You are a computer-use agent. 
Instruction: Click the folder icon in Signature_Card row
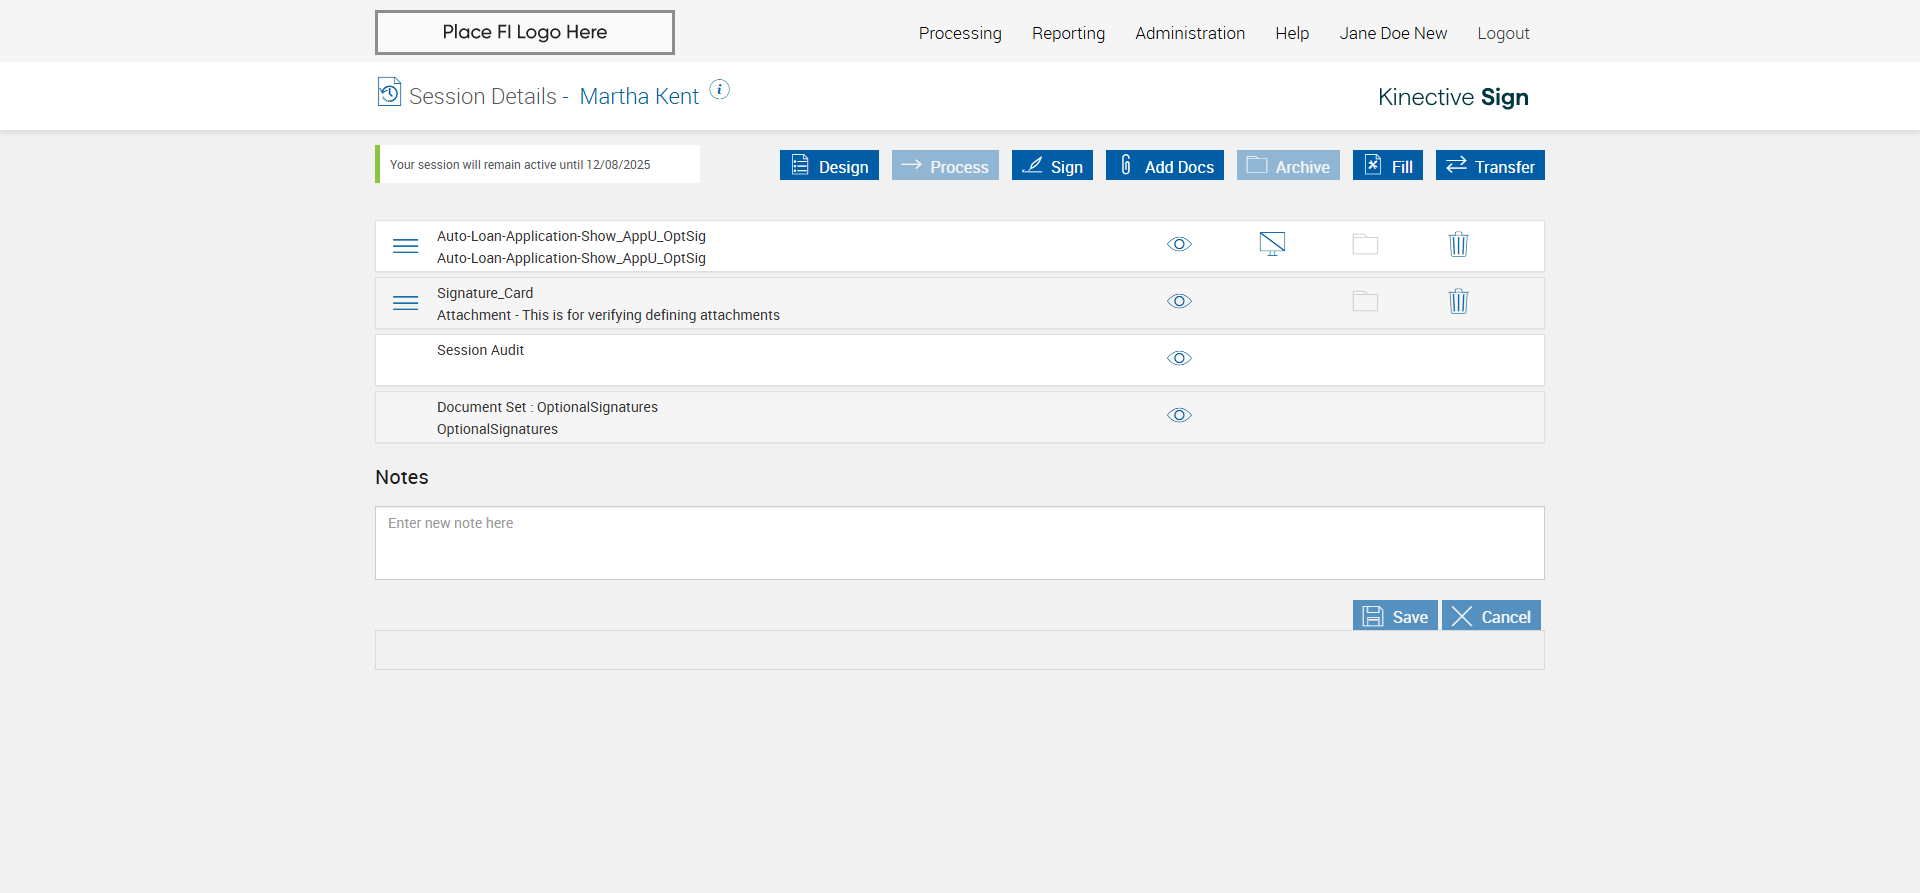1365,301
